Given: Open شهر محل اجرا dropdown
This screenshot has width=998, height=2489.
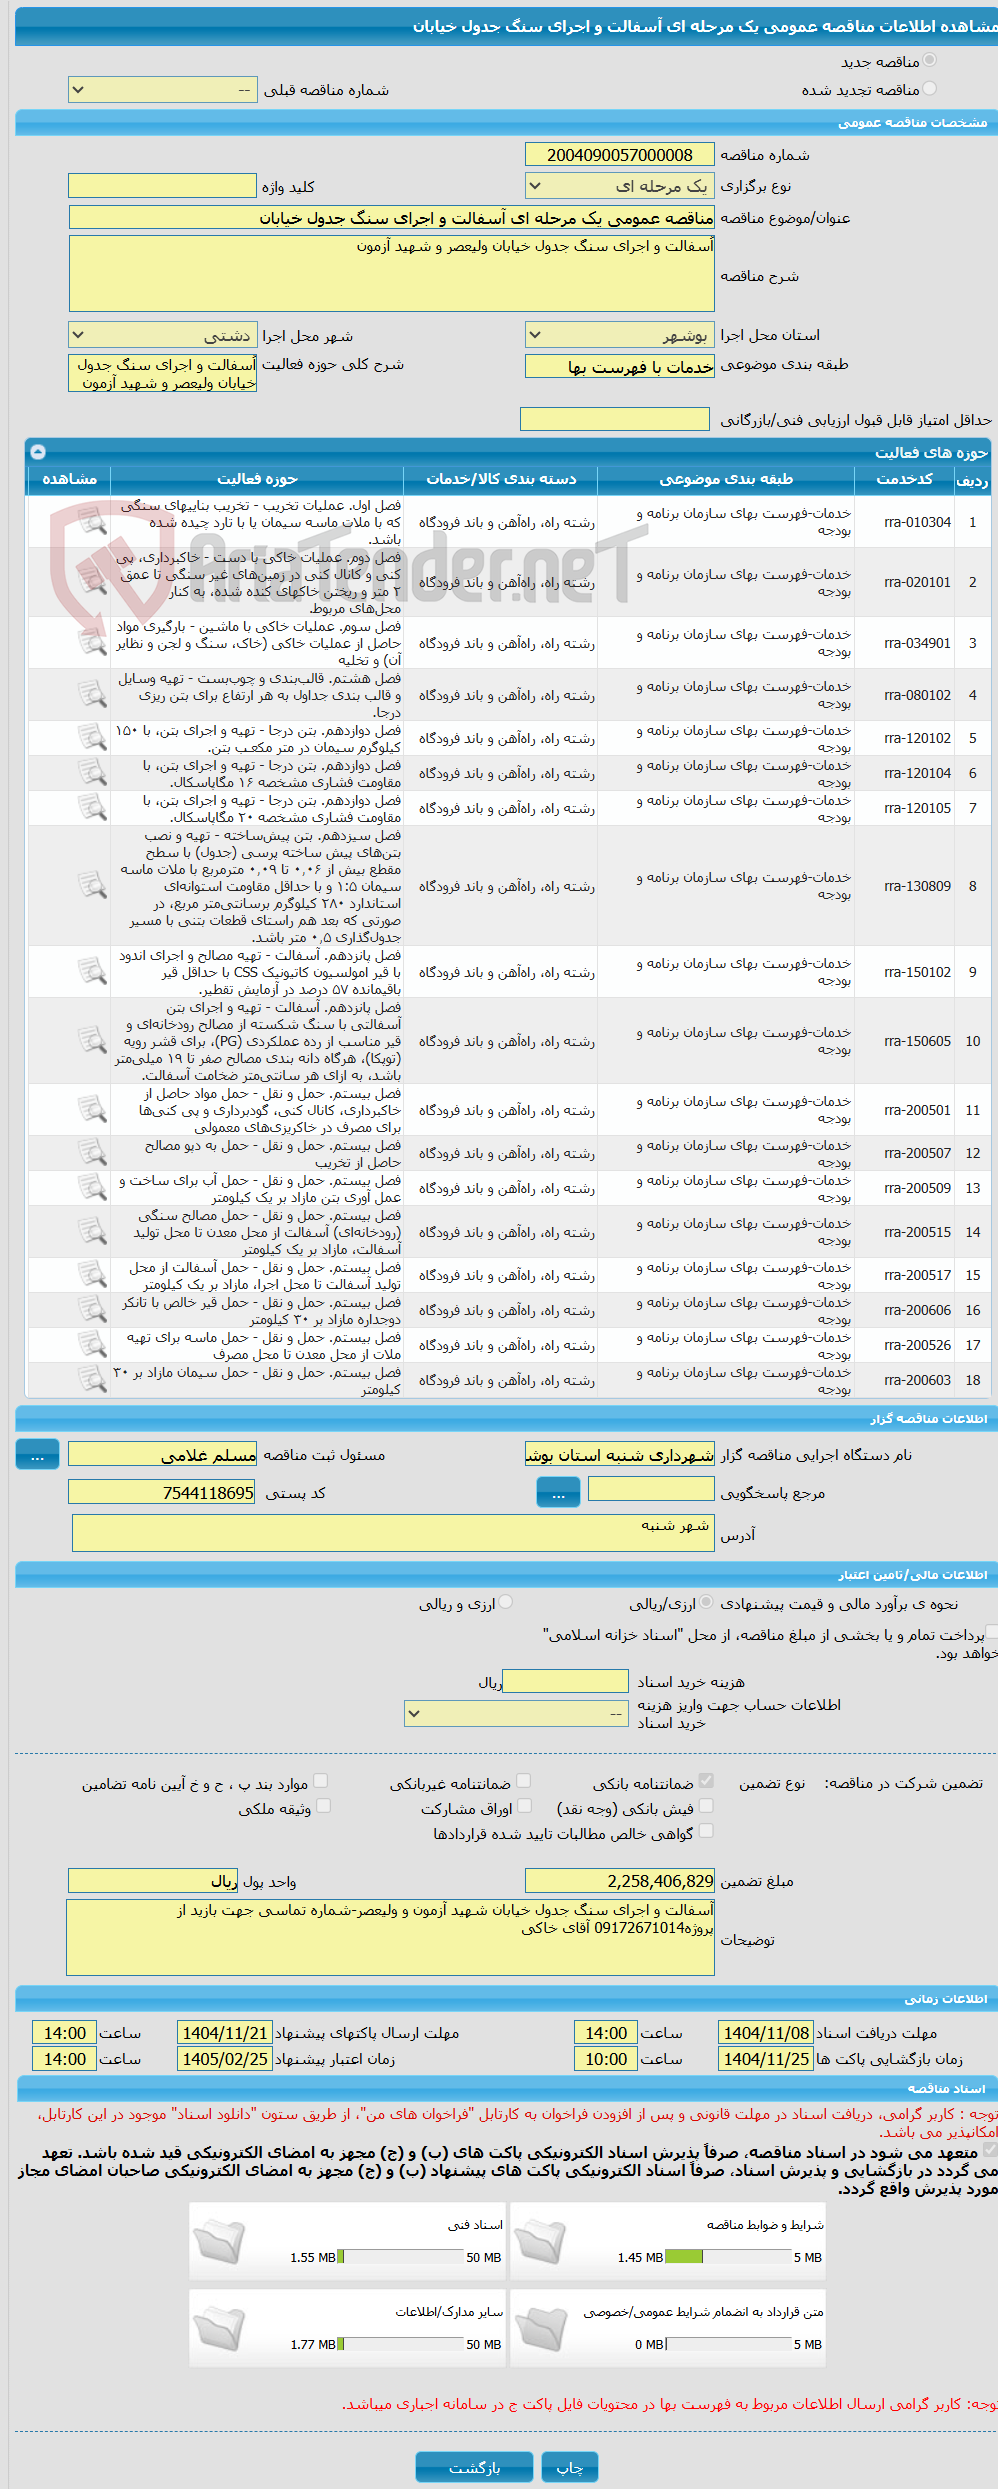Looking at the screenshot, I should pyautogui.click(x=162, y=336).
